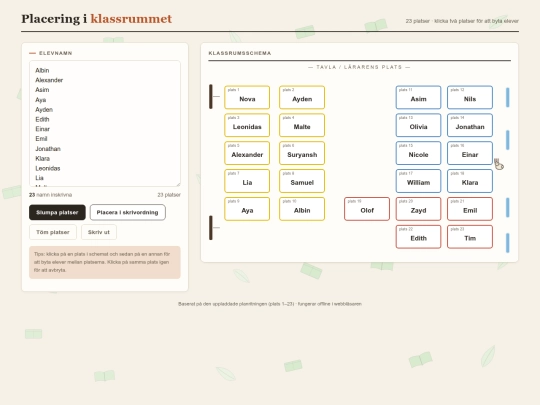Click the name Klara in the list
The height and width of the screenshot is (405, 540).
(42, 158)
